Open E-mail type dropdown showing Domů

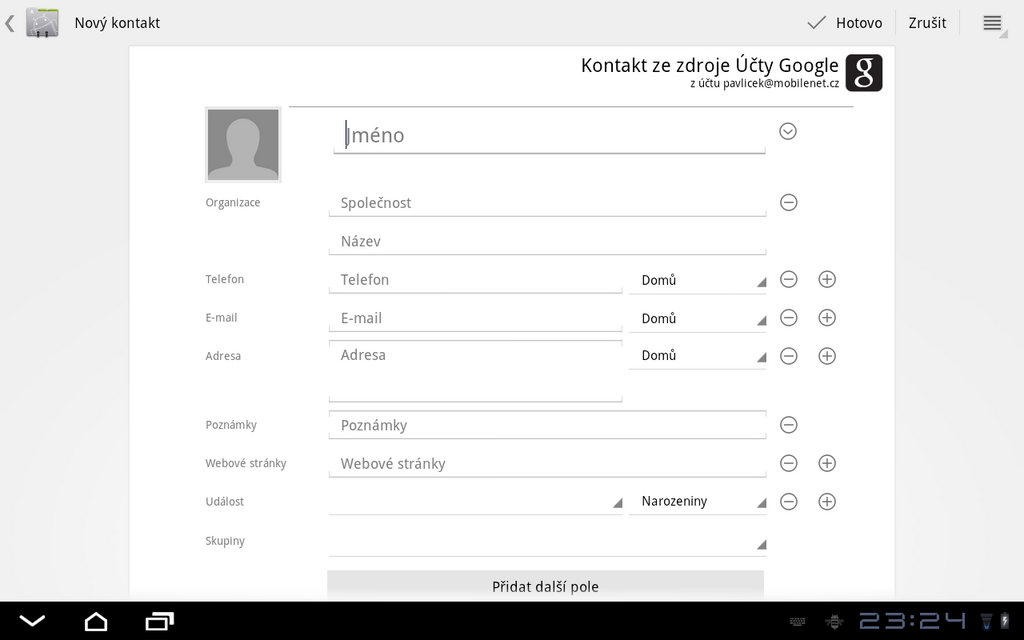pos(697,318)
